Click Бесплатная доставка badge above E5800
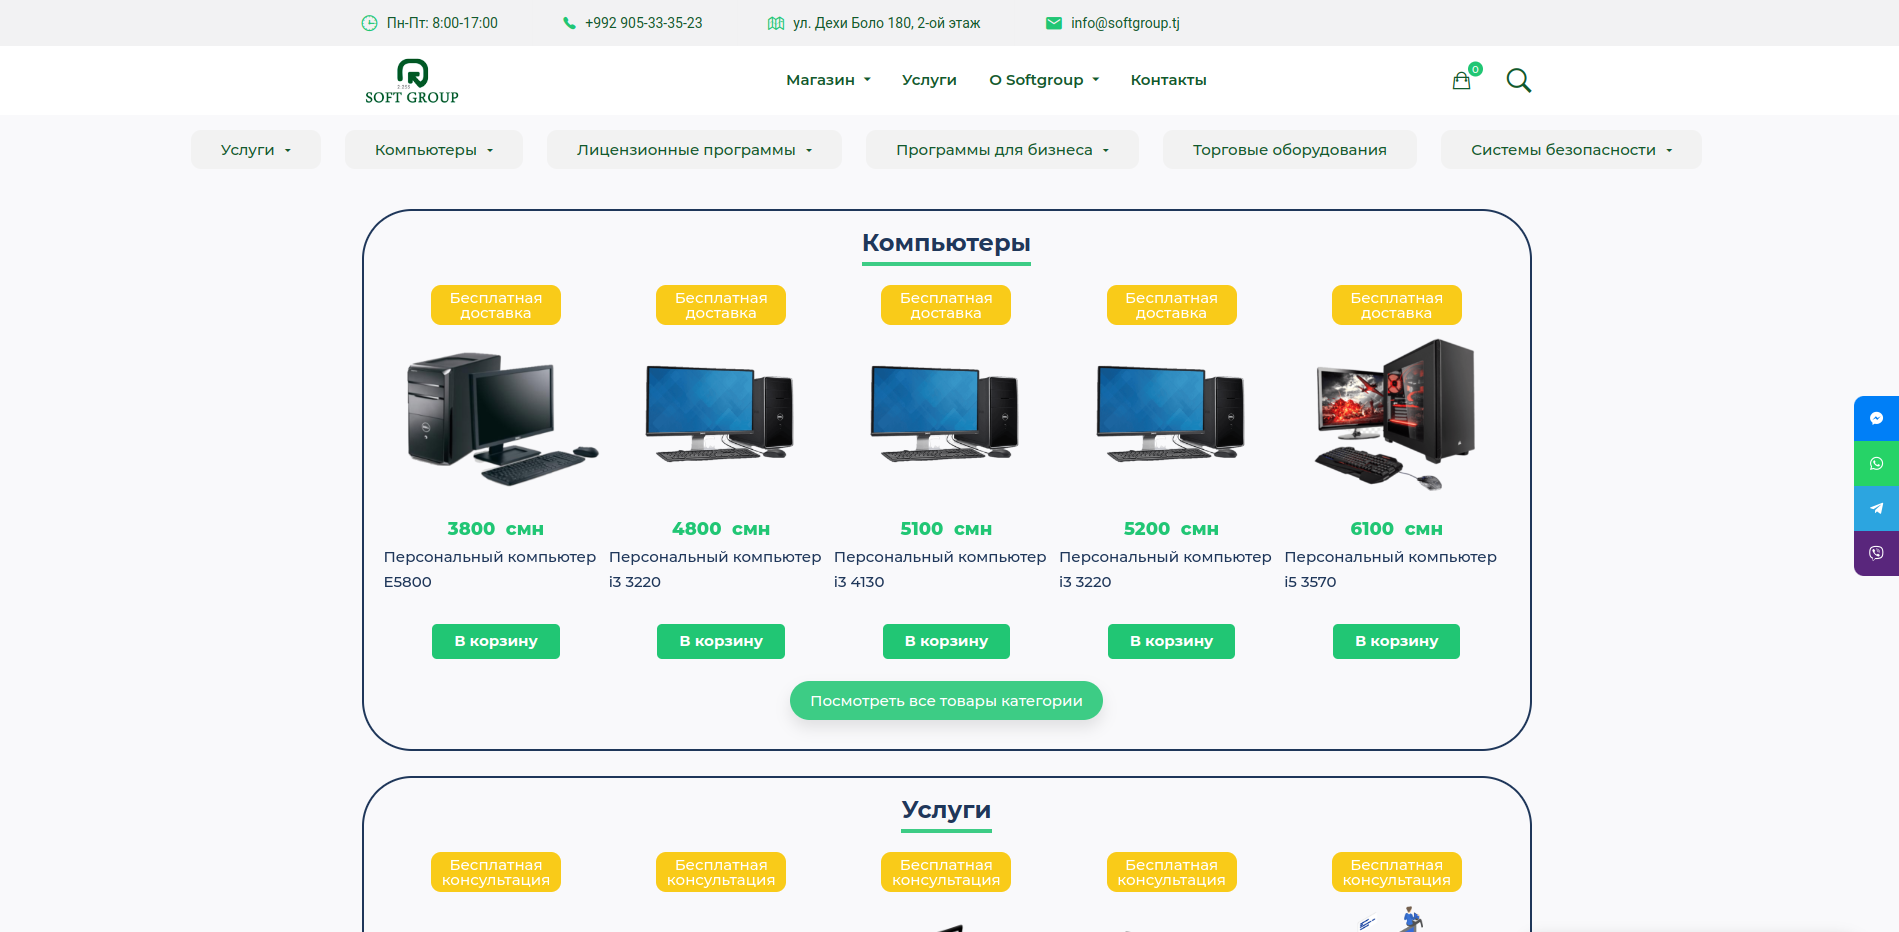 coord(496,305)
